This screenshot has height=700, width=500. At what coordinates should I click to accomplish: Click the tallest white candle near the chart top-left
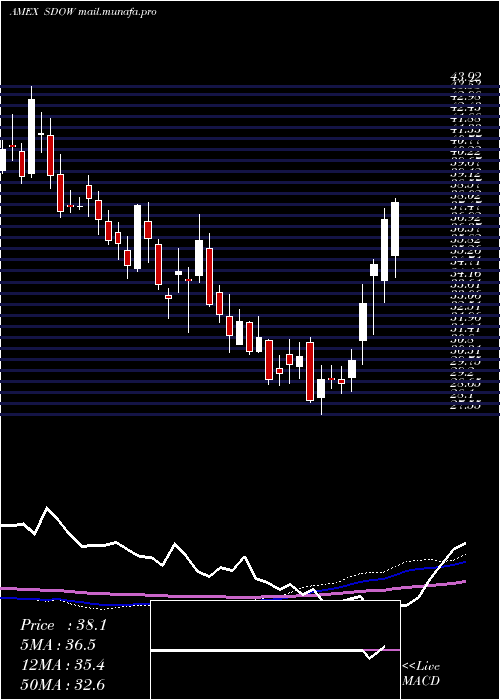point(31,136)
